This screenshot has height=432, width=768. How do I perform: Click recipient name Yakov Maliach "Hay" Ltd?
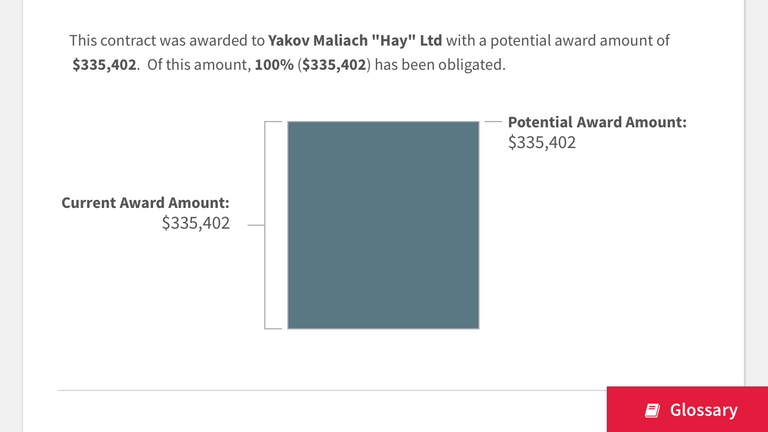click(x=355, y=41)
